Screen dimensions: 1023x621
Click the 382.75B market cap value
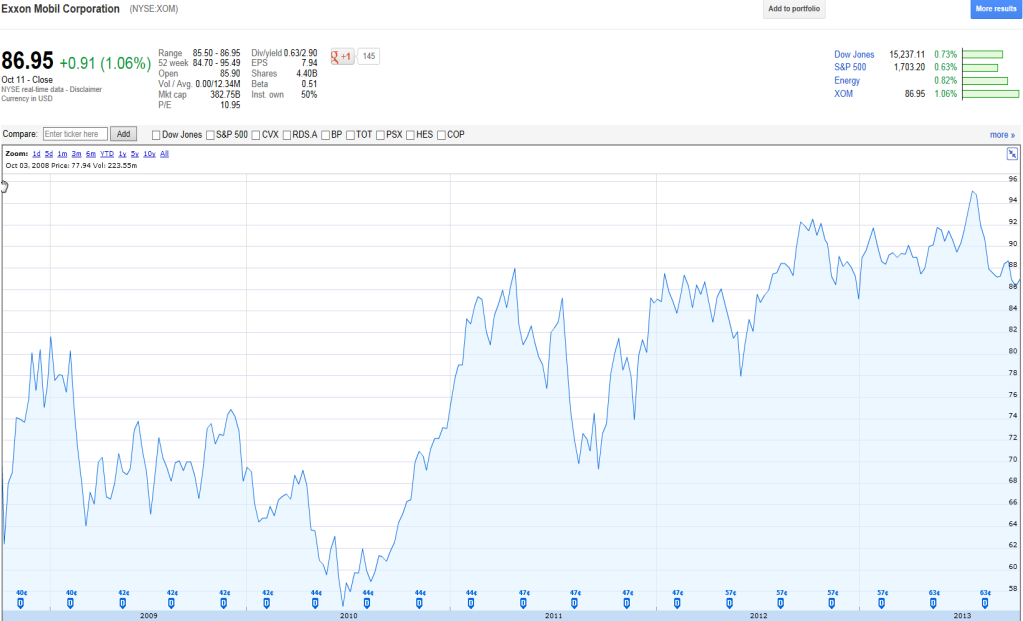click(x=225, y=95)
